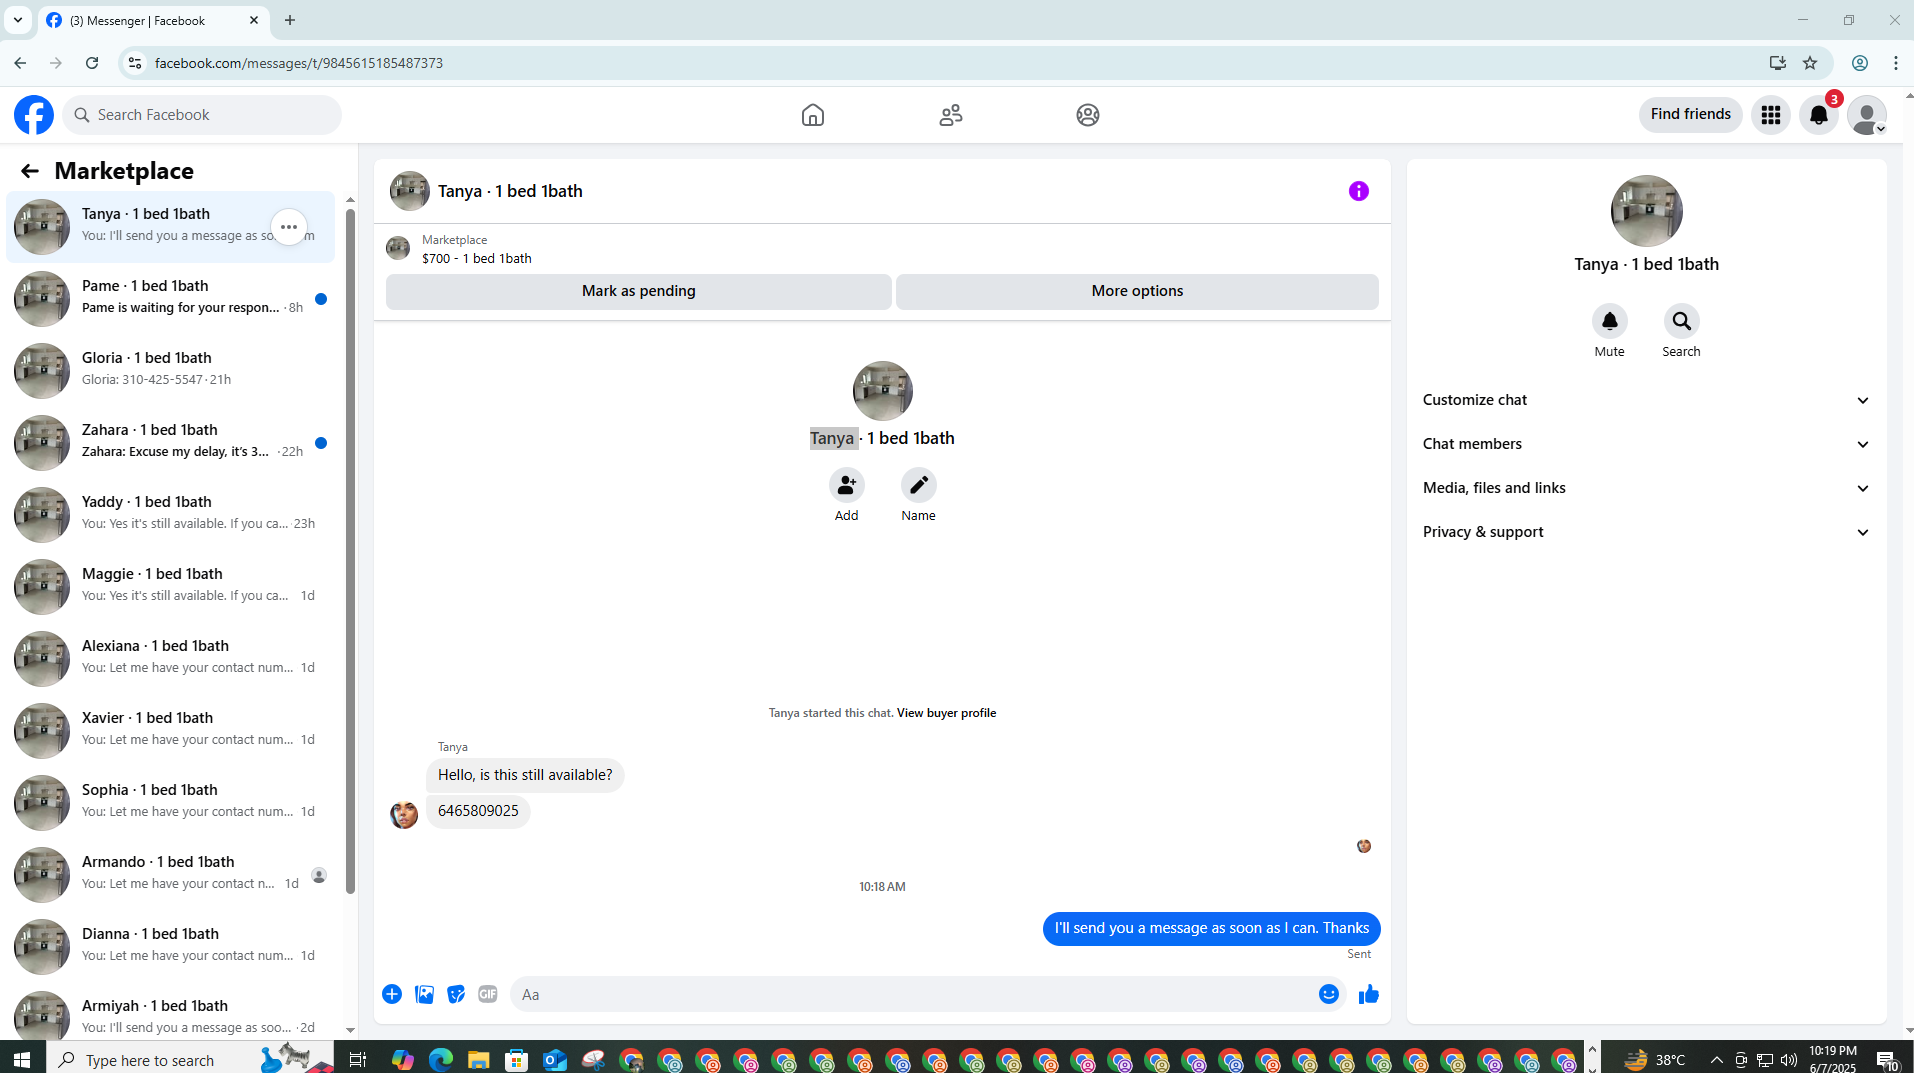This screenshot has height=1073, width=1914.
Task: Send a thumbs-up like
Action: pos(1369,994)
